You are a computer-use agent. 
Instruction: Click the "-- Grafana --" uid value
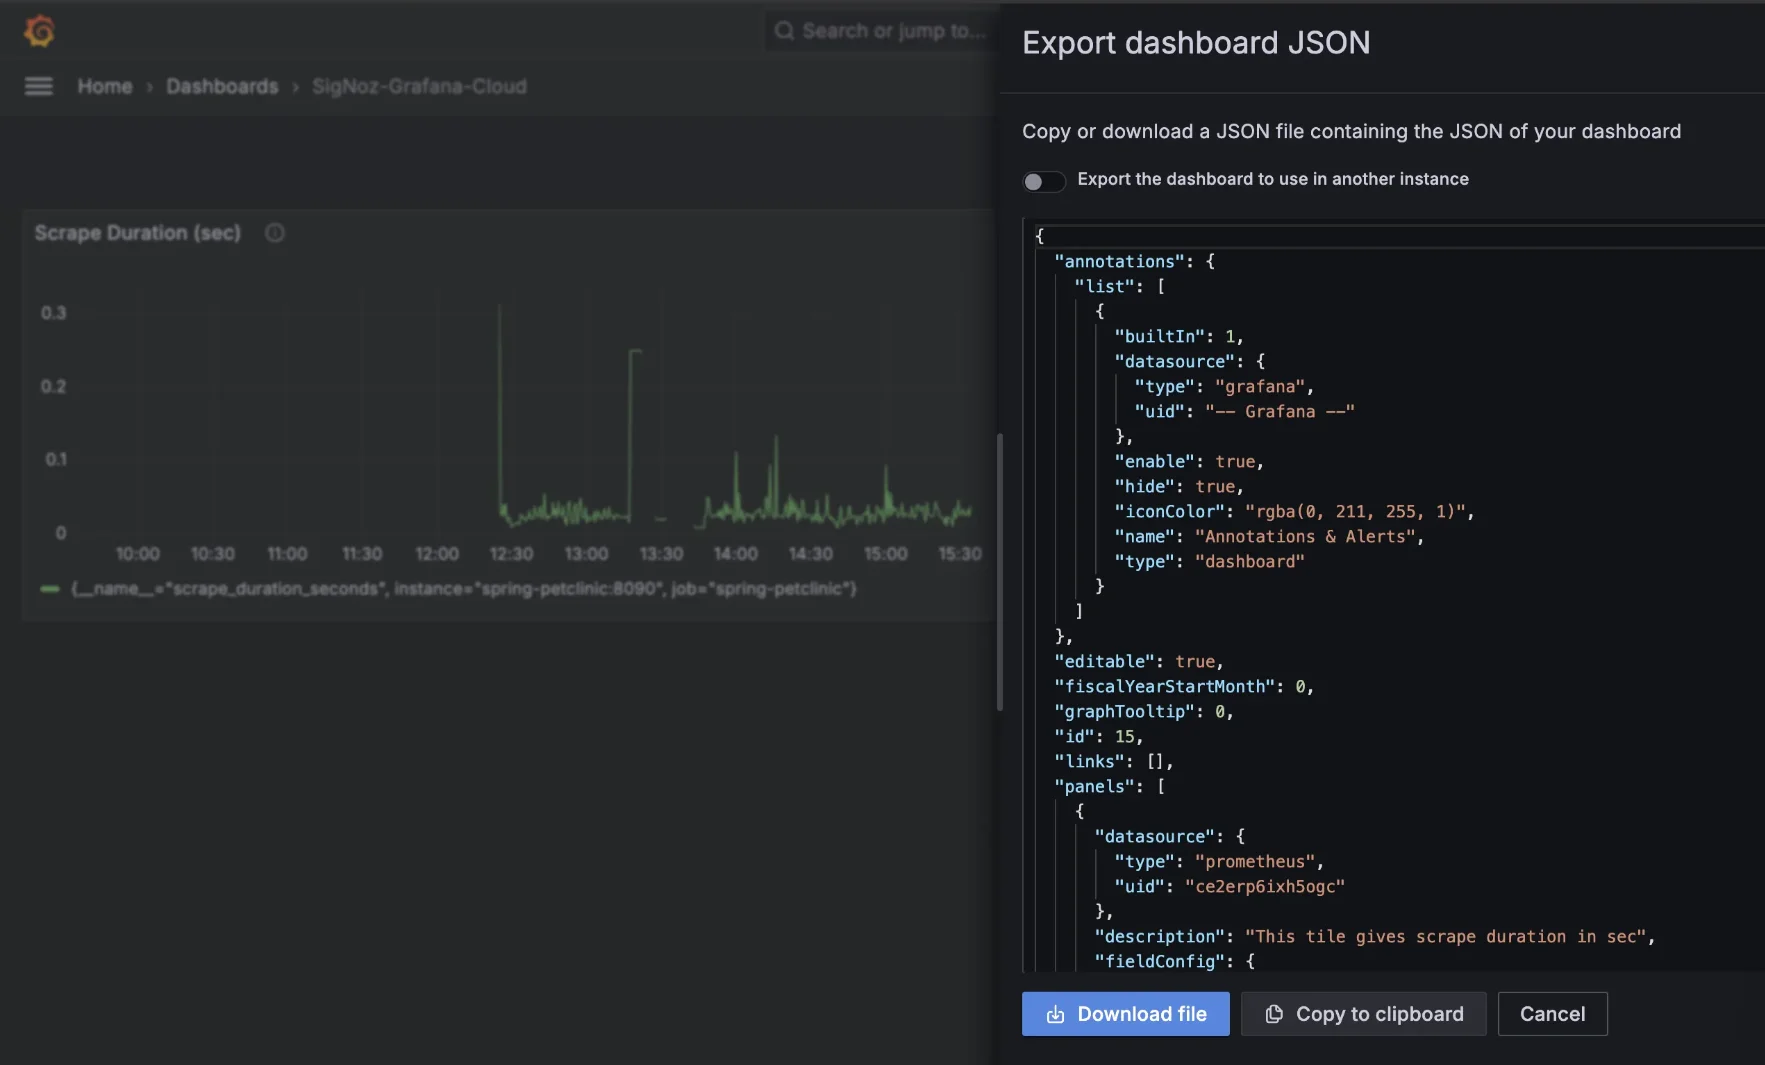click(1280, 411)
